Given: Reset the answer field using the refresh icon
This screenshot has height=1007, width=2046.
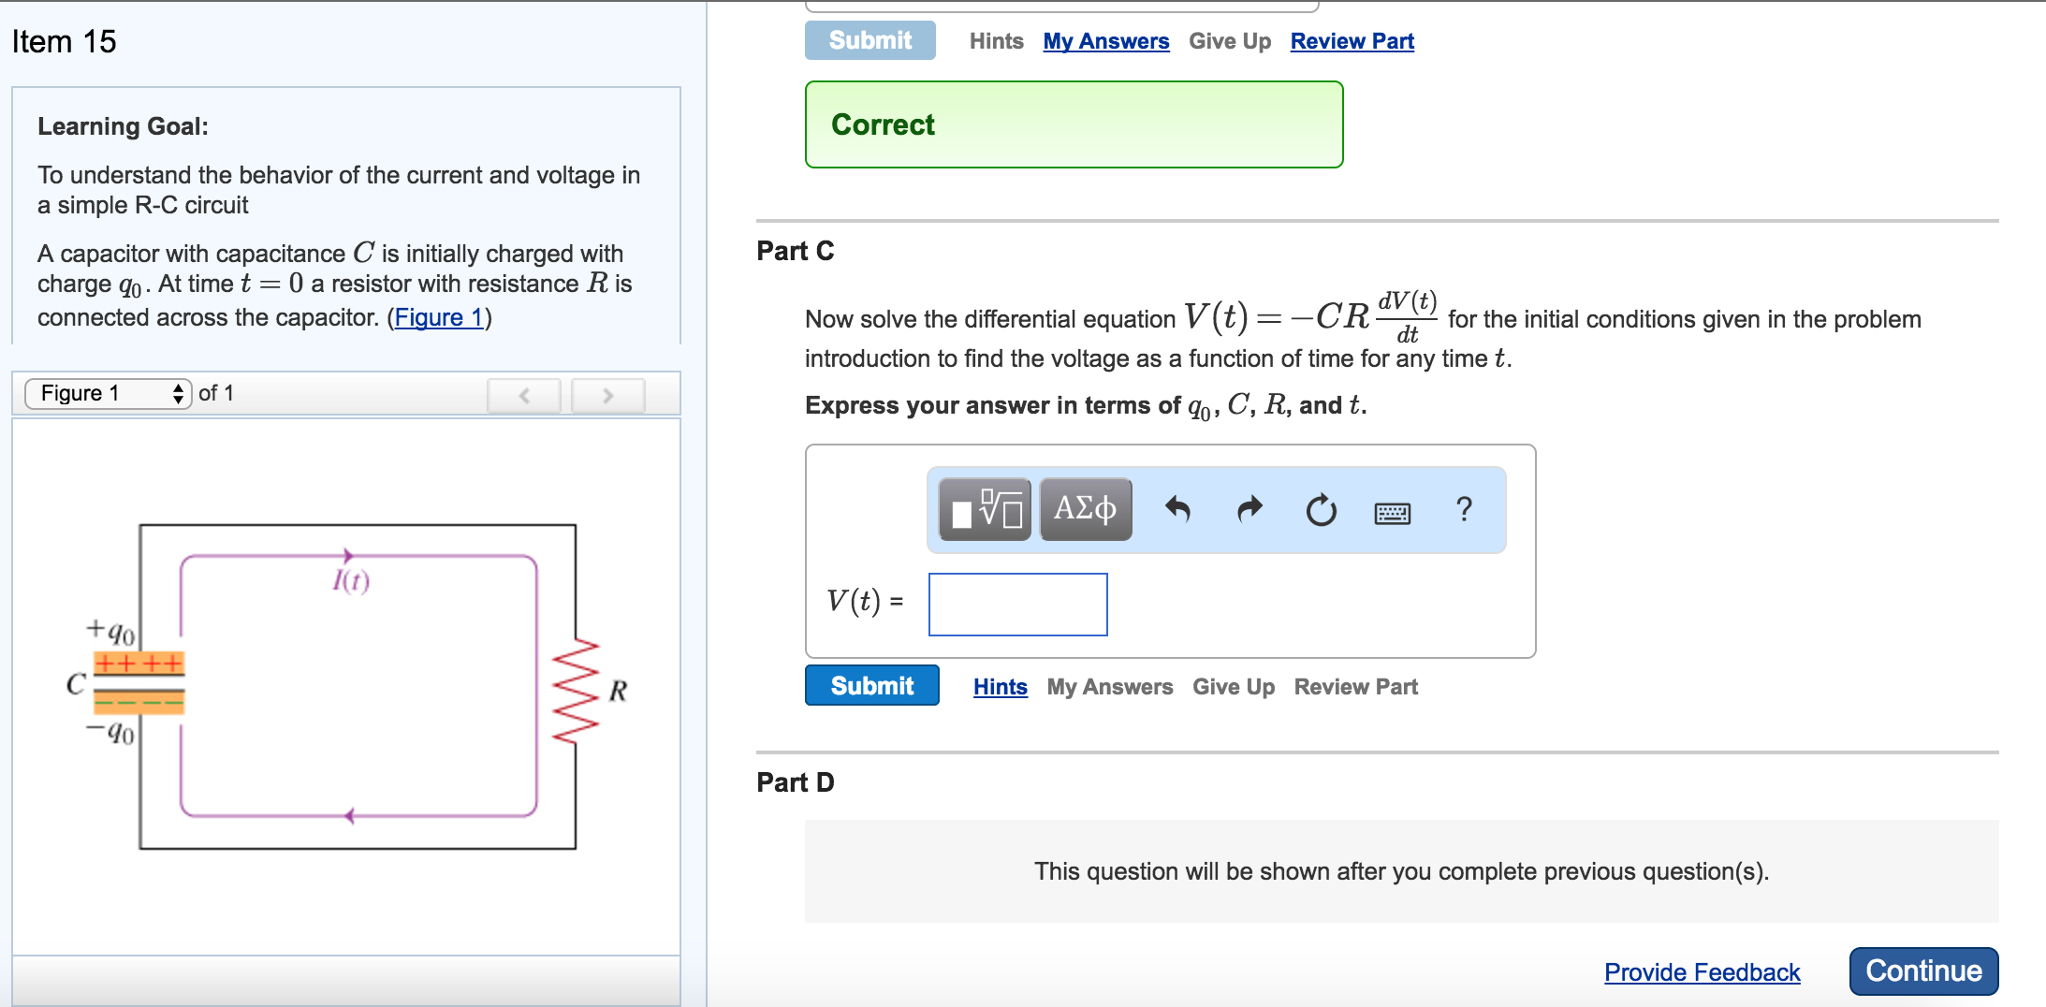Looking at the screenshot, I should (x=1320, y=510).
